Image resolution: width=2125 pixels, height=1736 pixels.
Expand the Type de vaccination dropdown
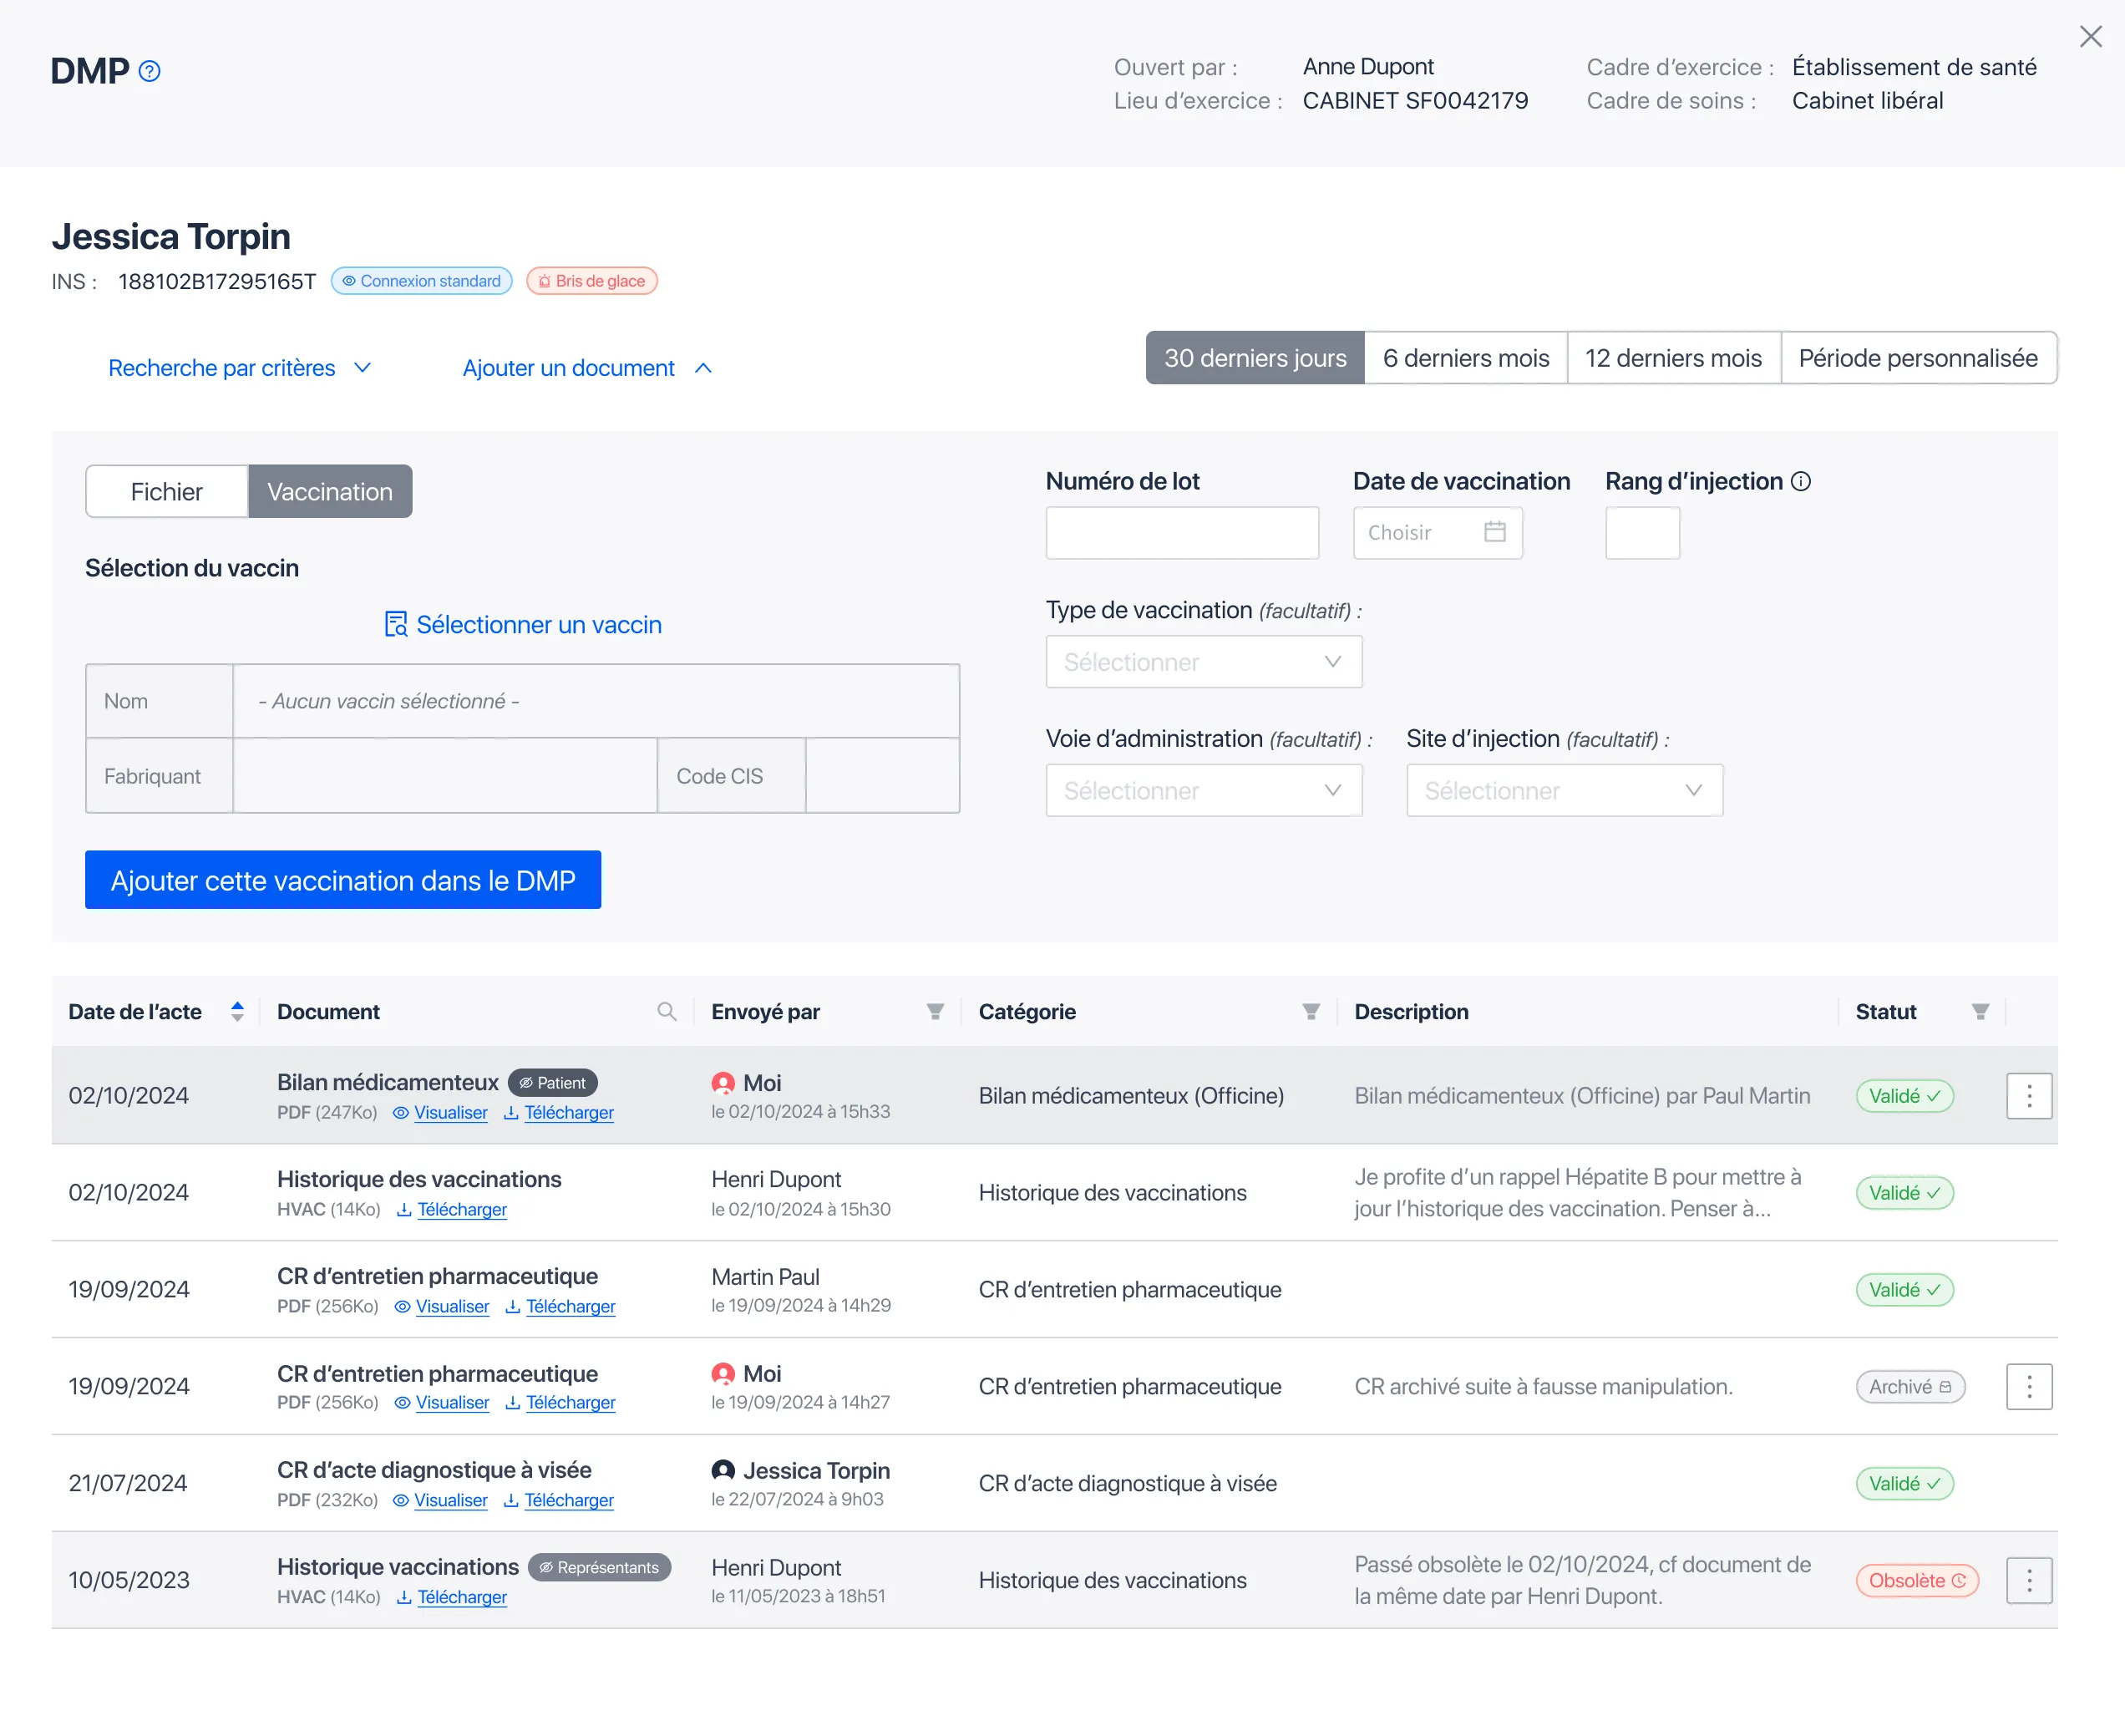point(1203,661)
